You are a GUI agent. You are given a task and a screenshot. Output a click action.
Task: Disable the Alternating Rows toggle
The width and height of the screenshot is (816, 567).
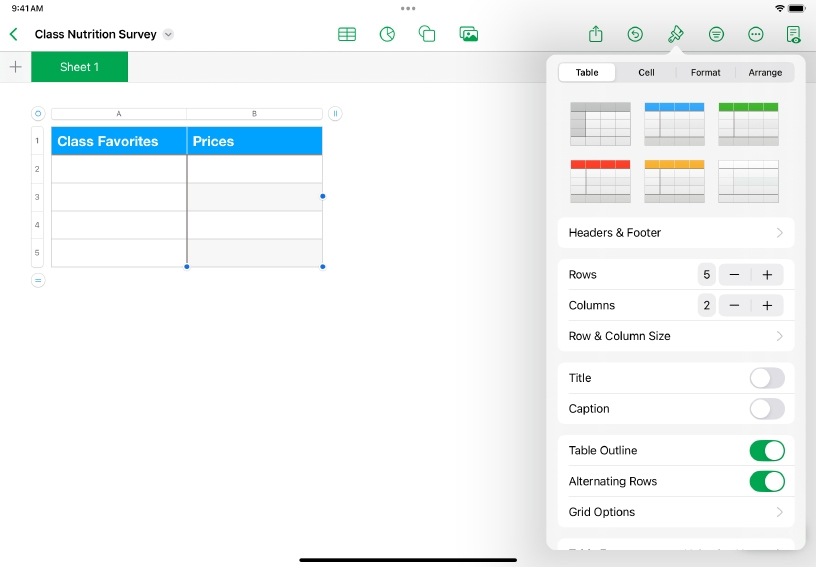(766, 481)
